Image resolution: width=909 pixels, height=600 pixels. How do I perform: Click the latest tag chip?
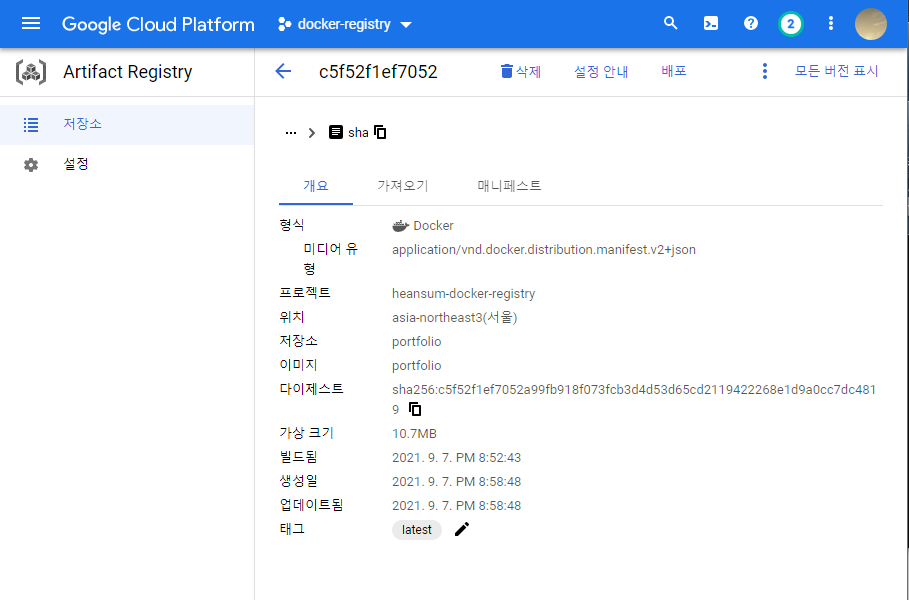point(417,530)
